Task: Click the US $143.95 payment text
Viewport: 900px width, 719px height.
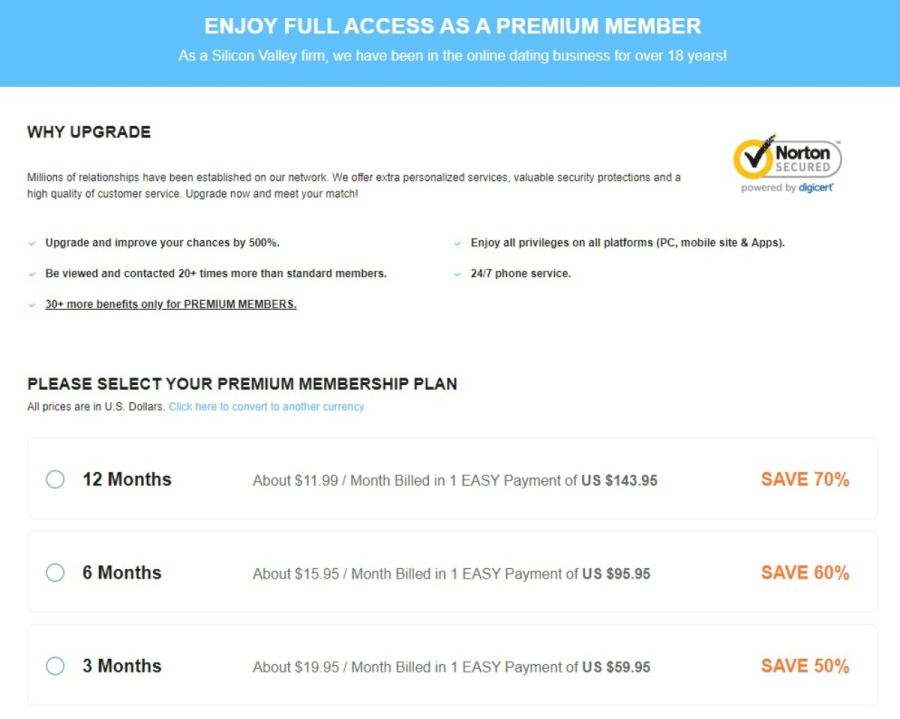Action: click(620, 481)
